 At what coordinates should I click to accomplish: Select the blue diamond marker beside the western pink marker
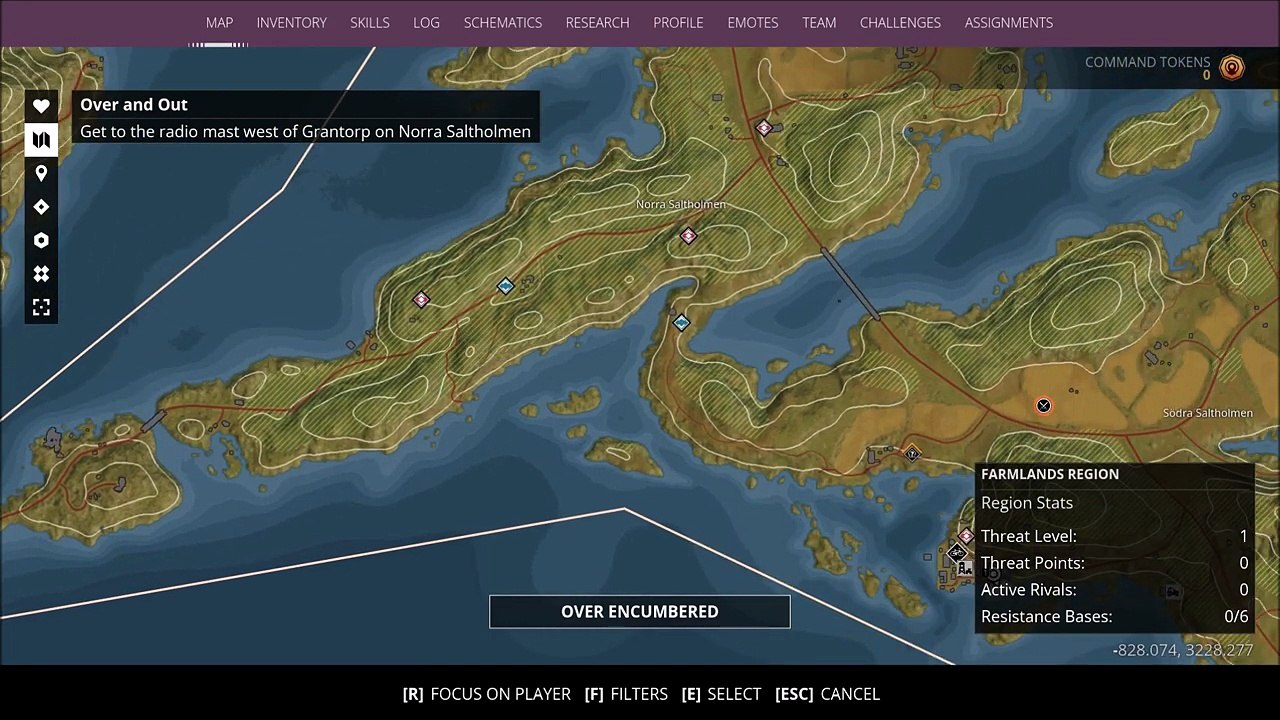pyautogui.click(x=506, y=287)
